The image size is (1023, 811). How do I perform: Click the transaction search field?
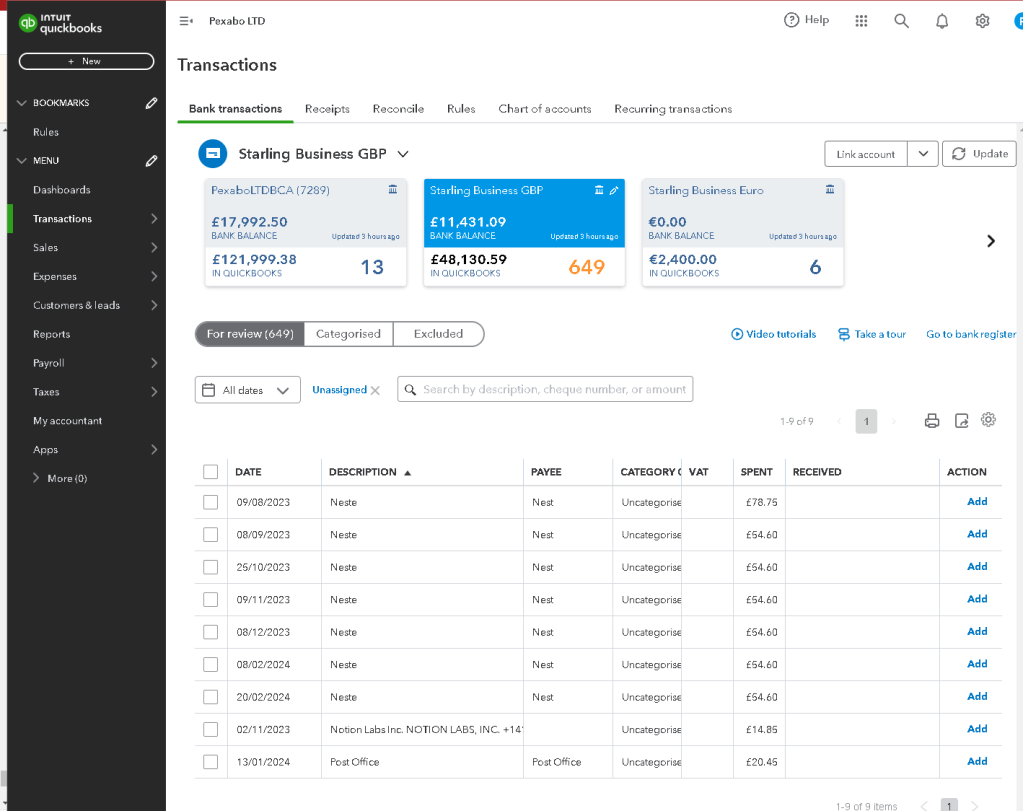pos(545,390)
